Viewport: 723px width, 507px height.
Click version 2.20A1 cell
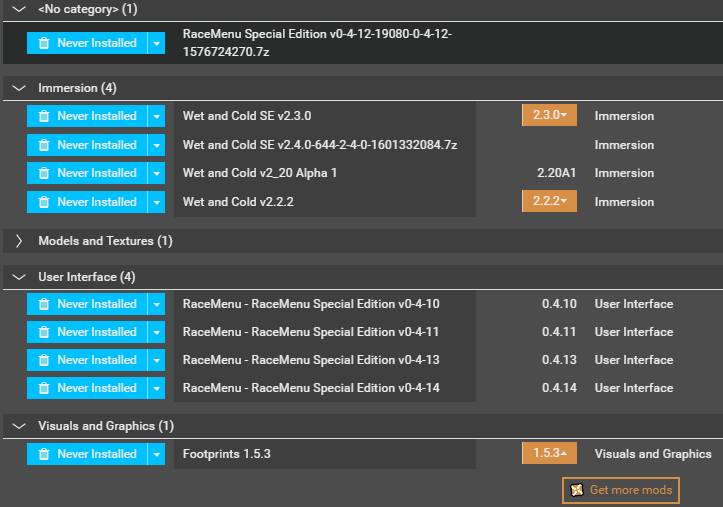tap(557, 173)
